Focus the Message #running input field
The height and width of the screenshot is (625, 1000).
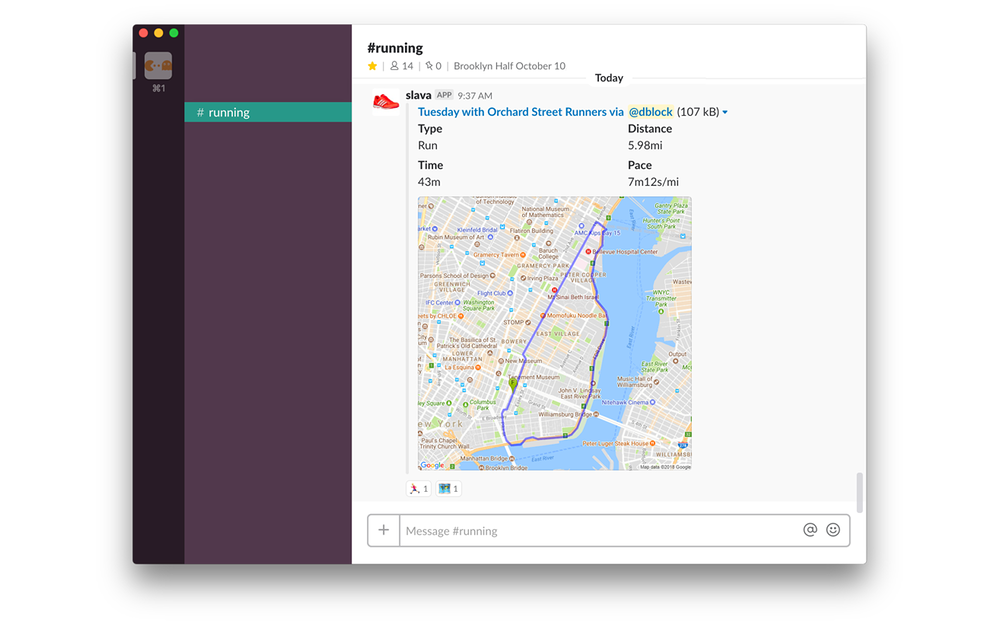pyautogui.click(x=599, y=531)
